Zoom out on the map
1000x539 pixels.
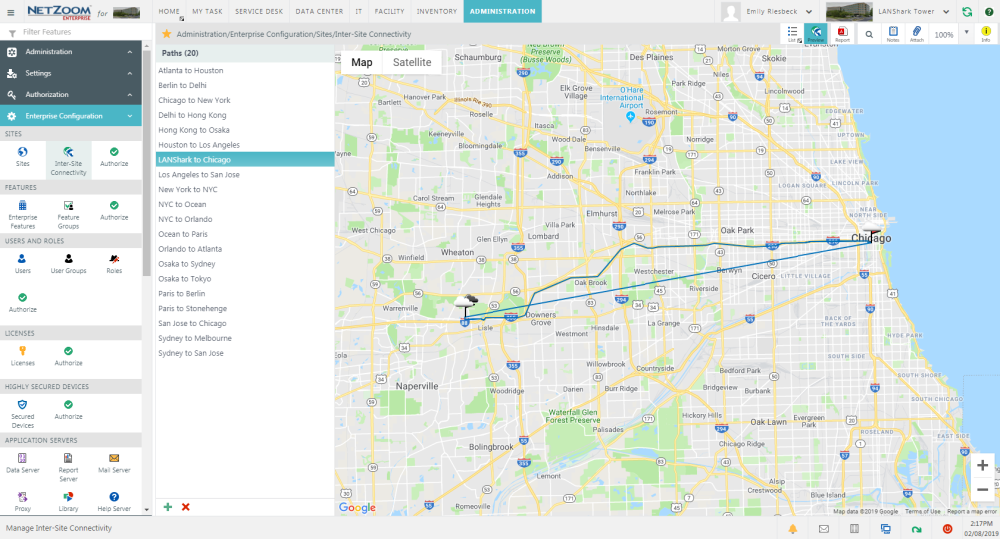pyautogui.click(x=982, y=490)
